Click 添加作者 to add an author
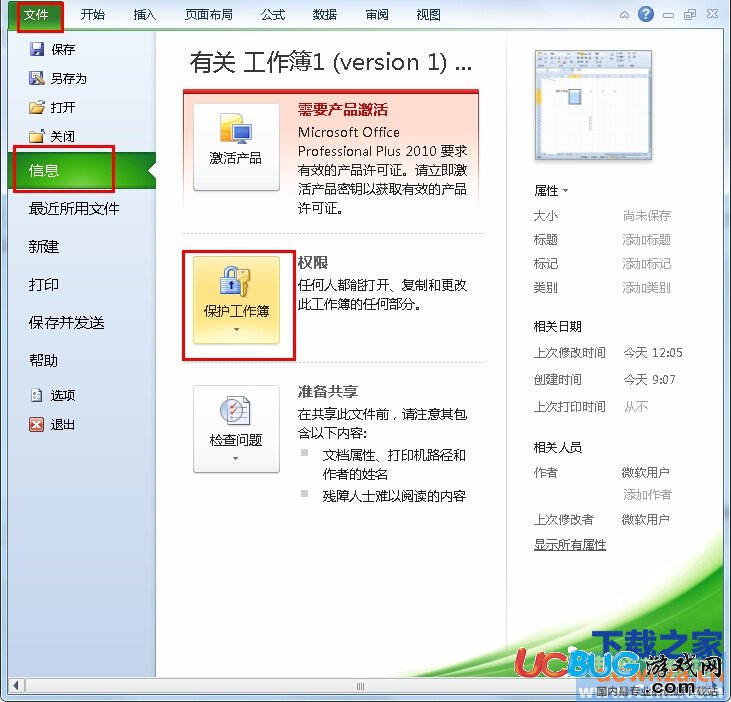Viewport: 731px width, 702px height. [648, 495]
